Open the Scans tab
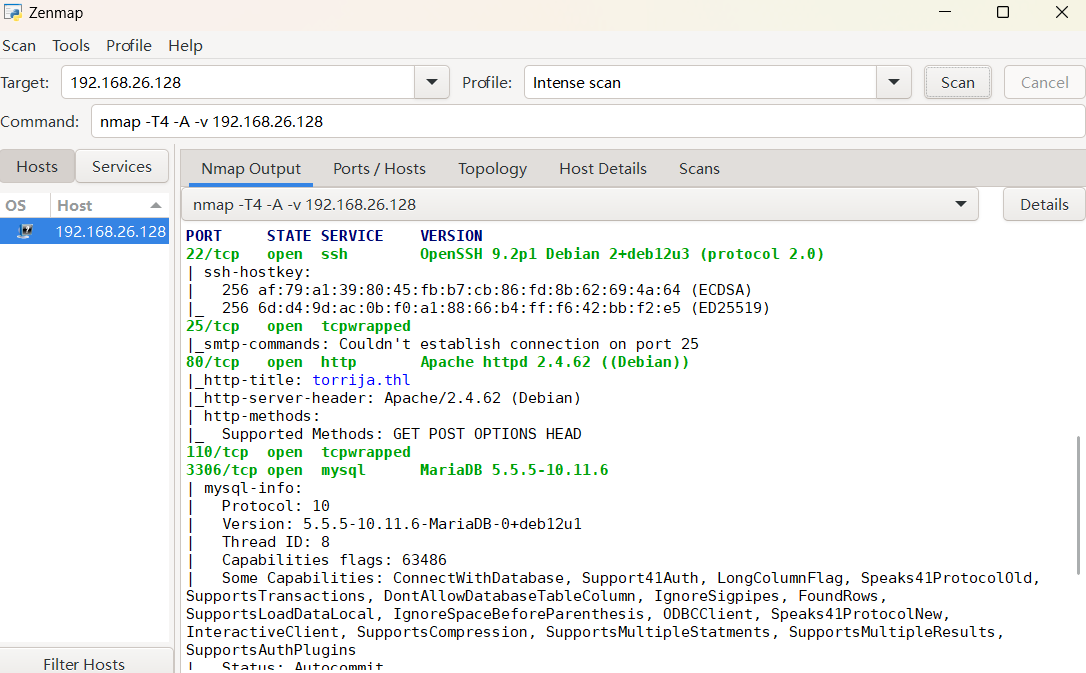1086x673 pixels. click(x=699, y=169)
